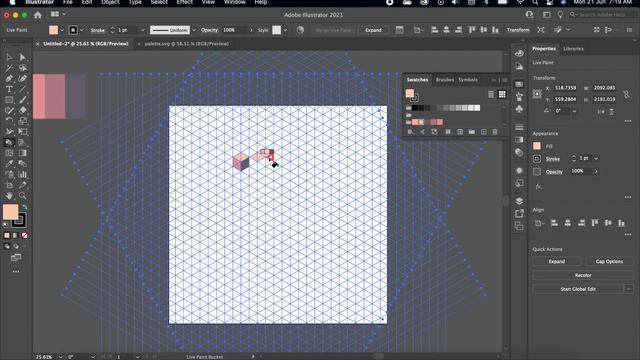Viewport: 640px width, 360px height.
Task: Open zoom level dropdown in status bar
Action: click(60, 357)
